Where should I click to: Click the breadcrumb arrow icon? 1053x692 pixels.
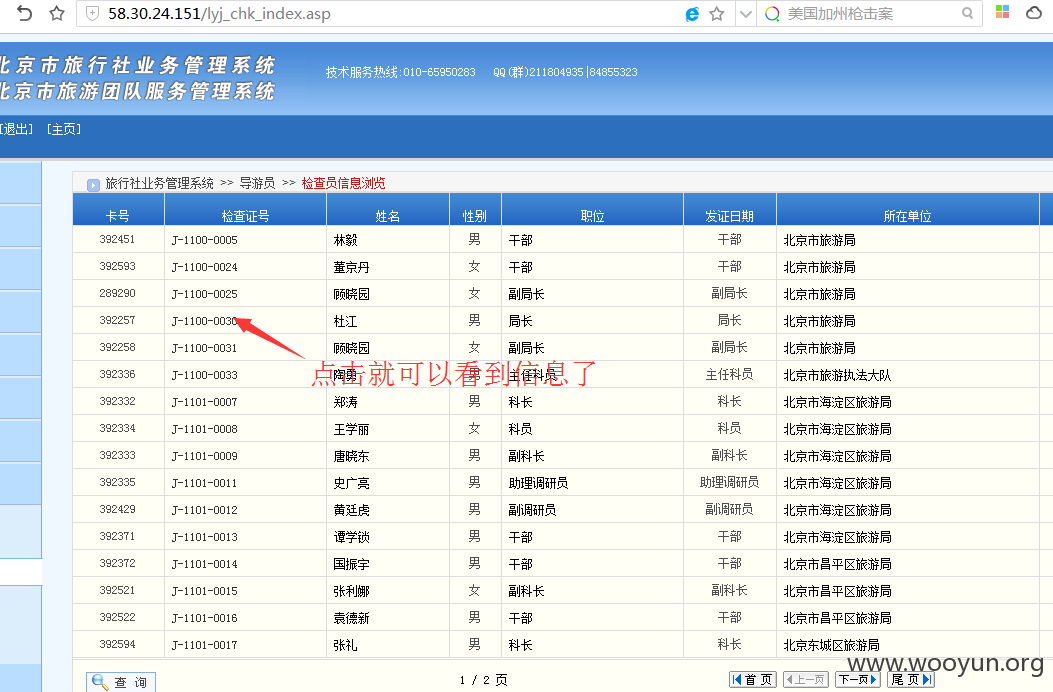pyautogui.click(x=93, y=185)
